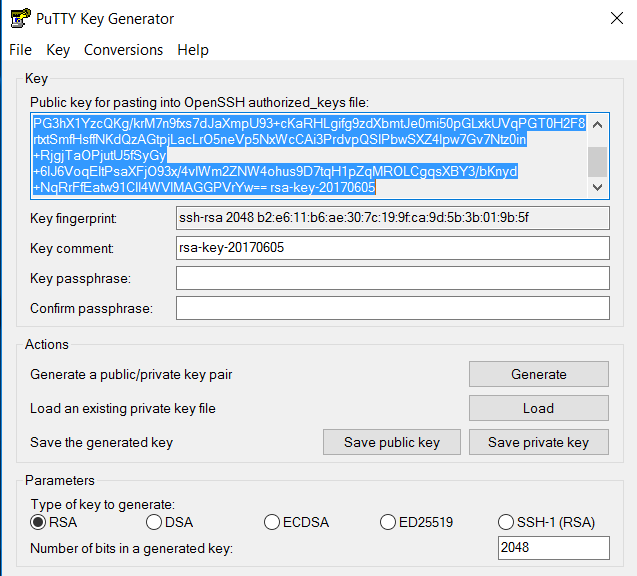Open the Help menu

[x=193, y=50]
